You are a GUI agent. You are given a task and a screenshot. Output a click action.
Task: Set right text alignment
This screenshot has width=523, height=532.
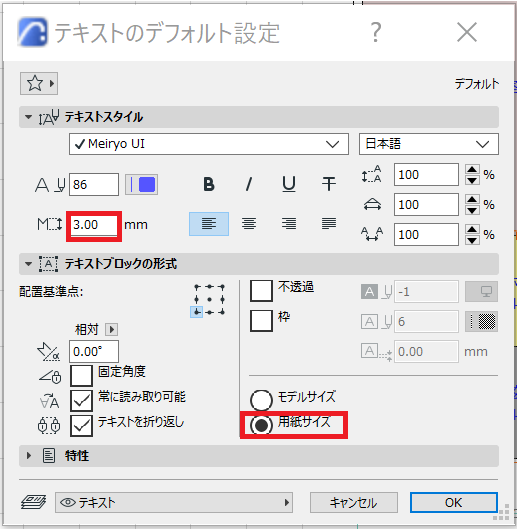289,224
